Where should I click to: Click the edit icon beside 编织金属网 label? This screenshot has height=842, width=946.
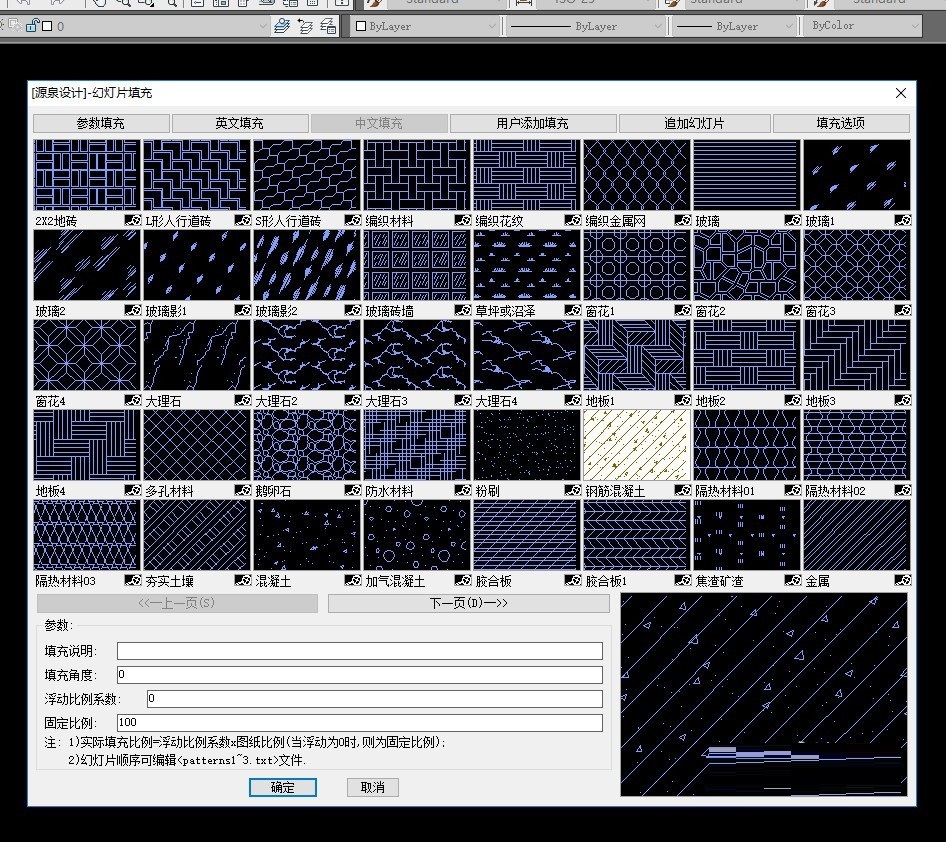[682, 220]
